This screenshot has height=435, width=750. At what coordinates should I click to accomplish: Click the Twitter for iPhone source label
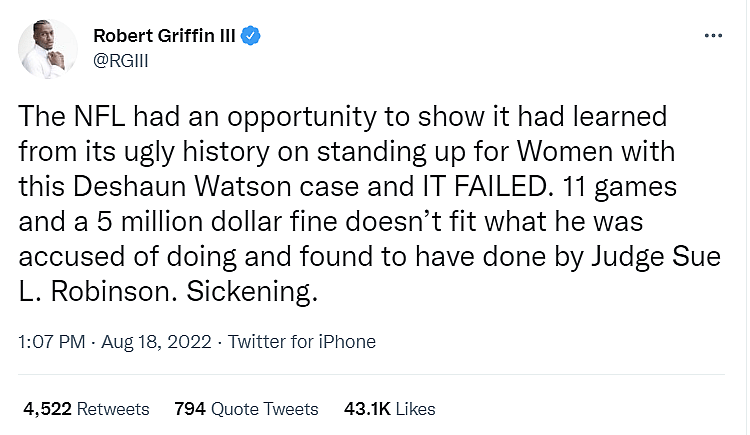302,342
